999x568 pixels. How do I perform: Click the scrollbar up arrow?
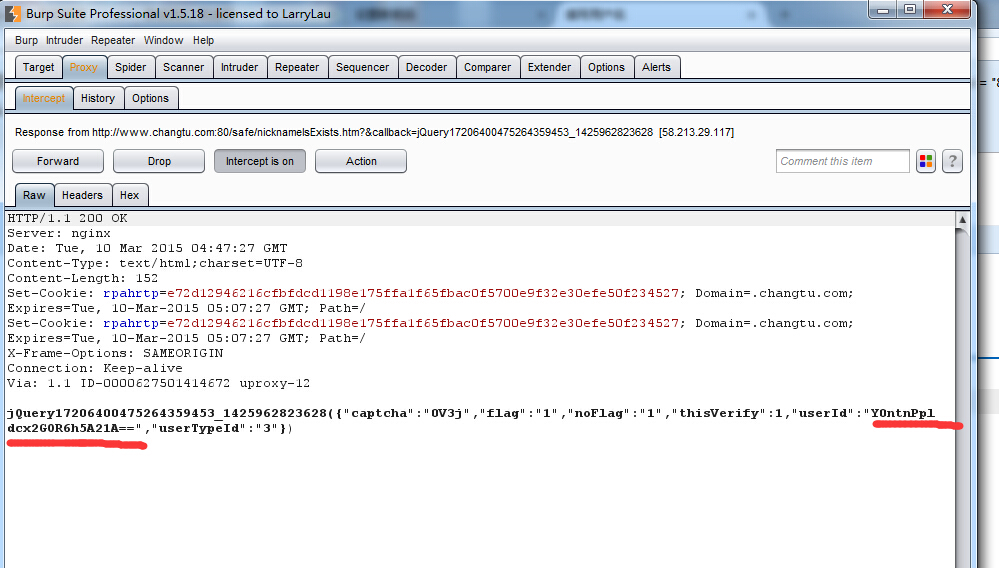[962, 219]
